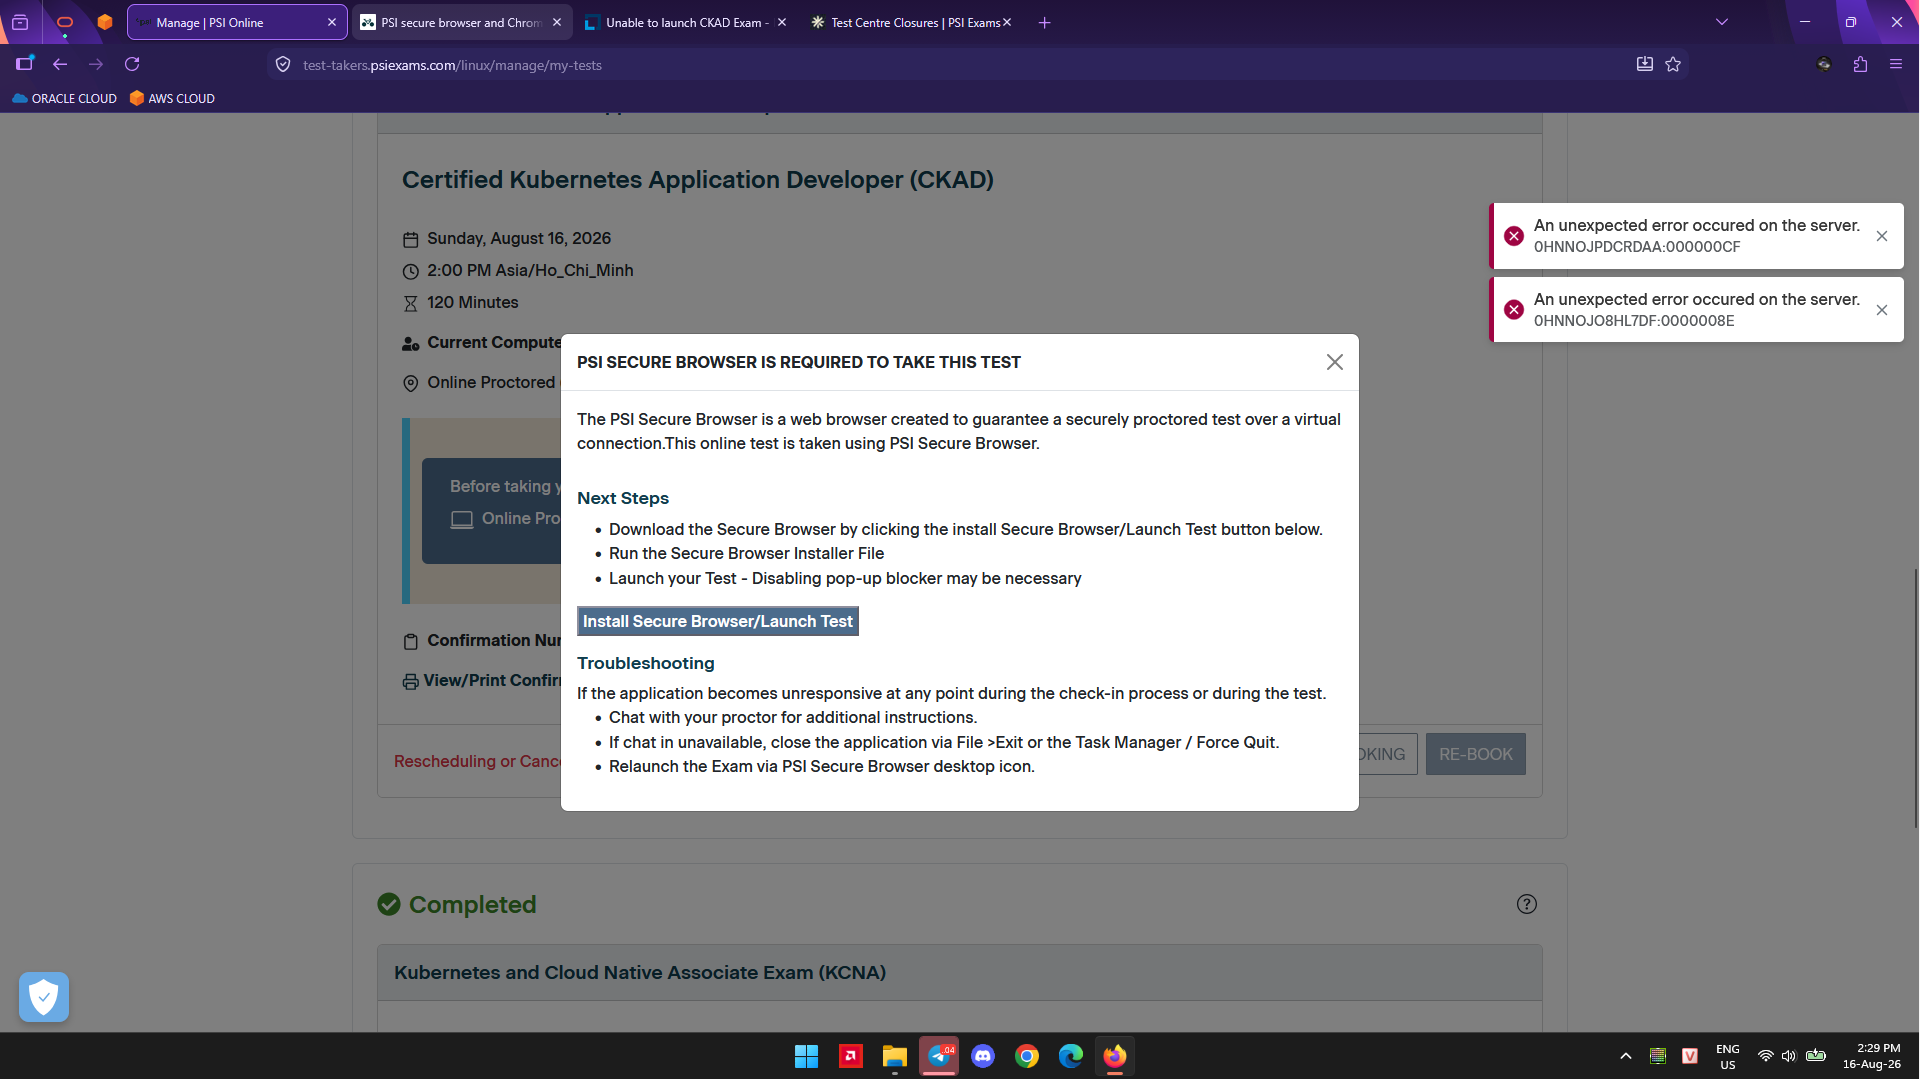Select the pinned tab with orange hexagon icon
This screenshot has width=1920, height=1080.
coord(105,22)
